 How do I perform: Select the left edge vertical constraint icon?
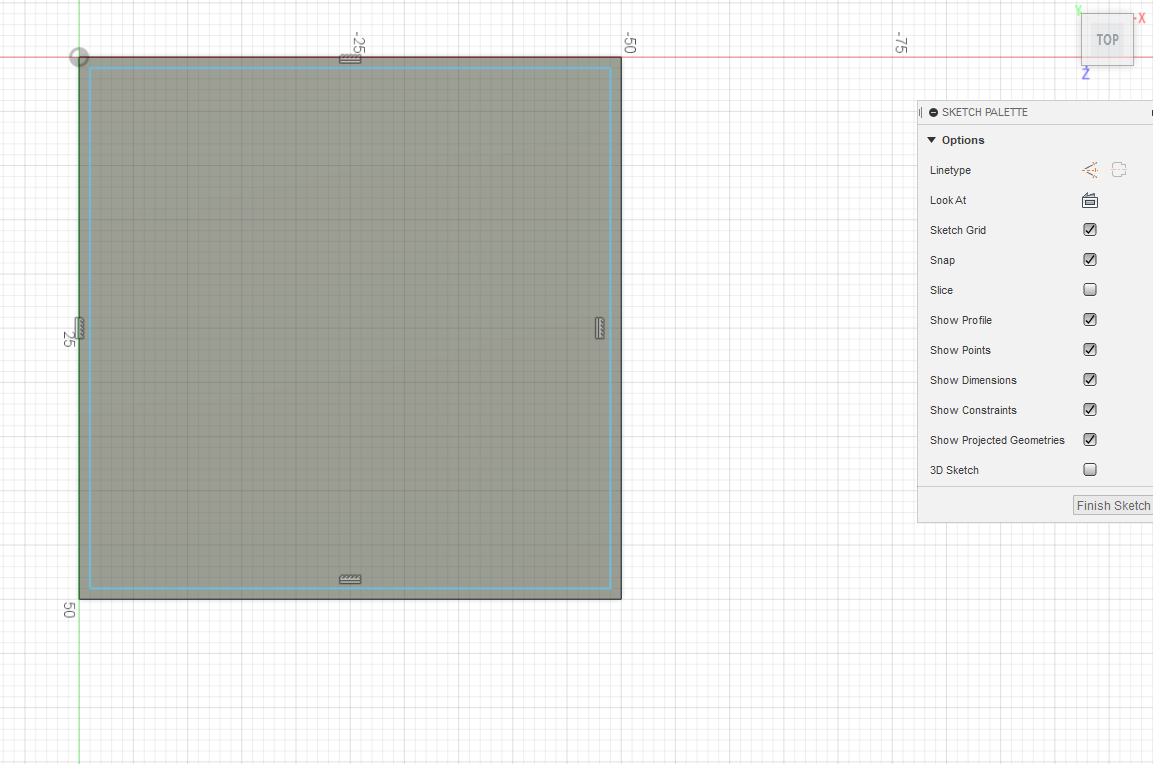(x=79, y=328)
